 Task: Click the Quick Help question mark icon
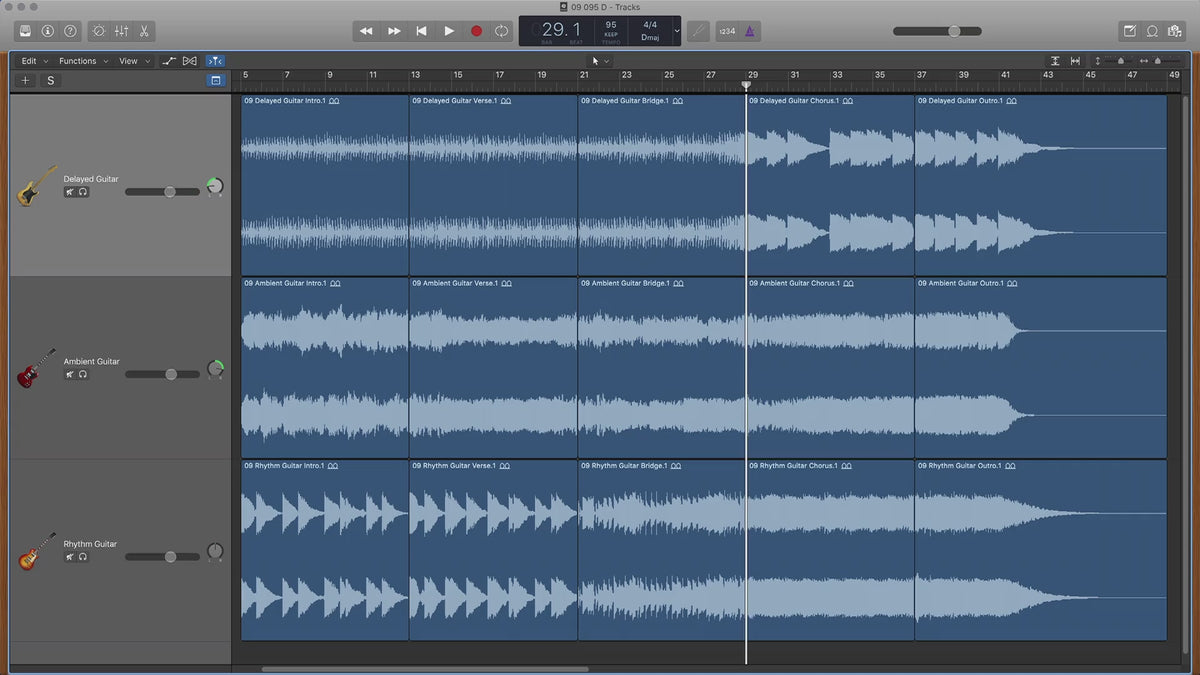coord(68,31)
